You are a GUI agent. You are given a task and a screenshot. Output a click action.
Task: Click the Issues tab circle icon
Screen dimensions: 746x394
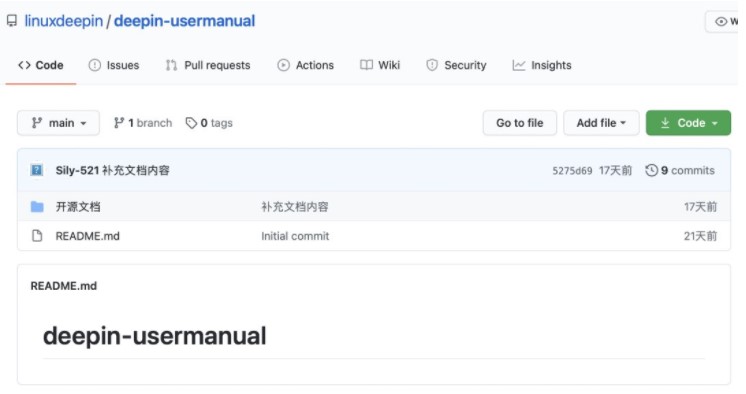pyautogui.click(x=95, y=65)
